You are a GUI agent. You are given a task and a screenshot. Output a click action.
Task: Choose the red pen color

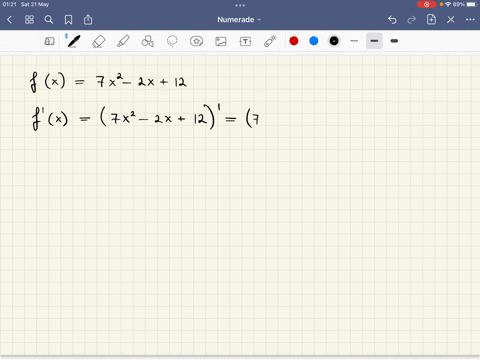pyautogui.click(x=294, y=41)
